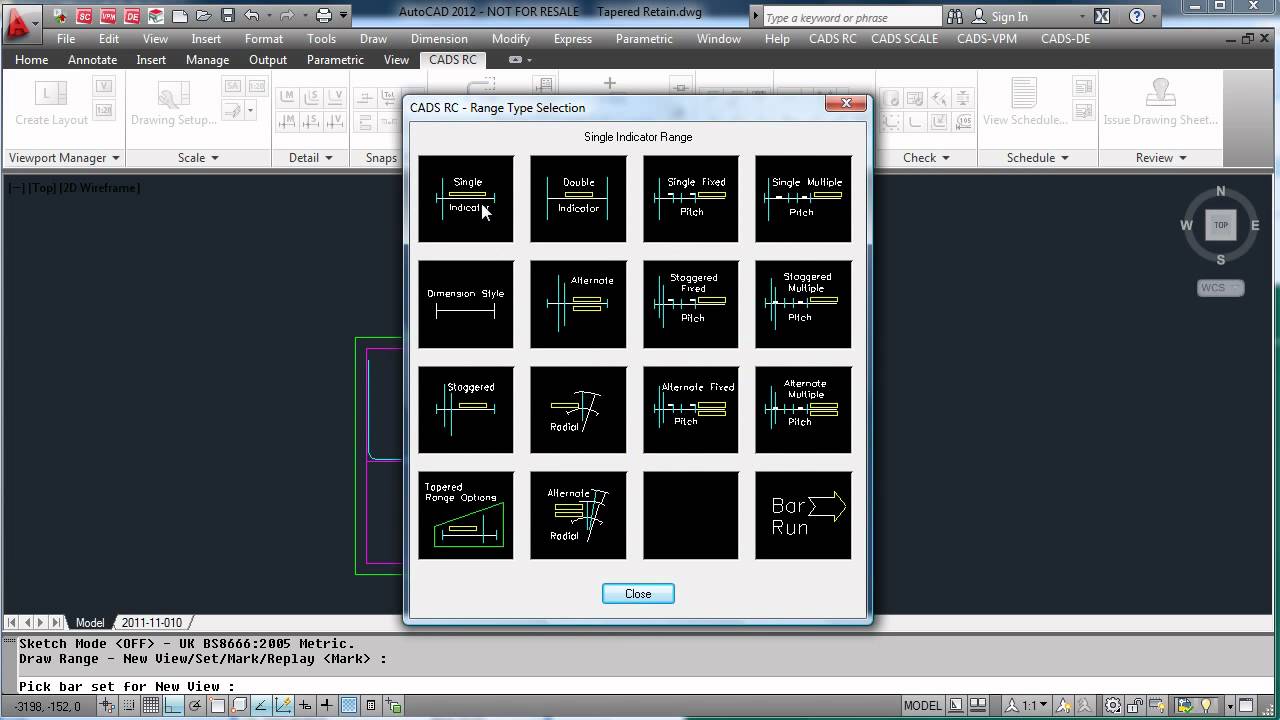
Task: Toggle Dynamic UCS in status bar
Action: point(283,706)
